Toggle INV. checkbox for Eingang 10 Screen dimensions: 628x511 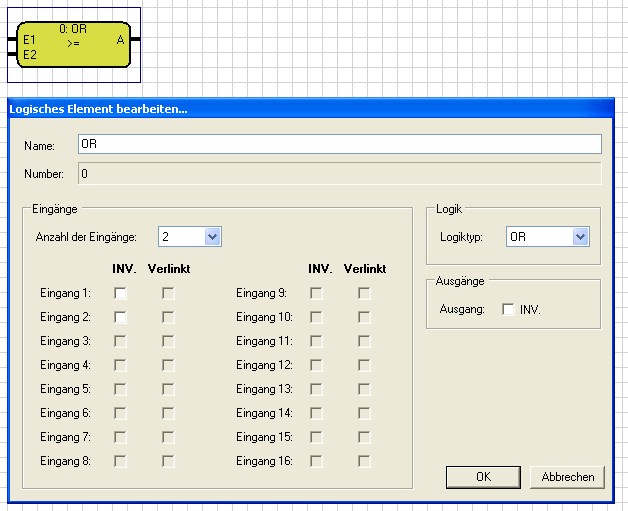click(x=316, y=317)
